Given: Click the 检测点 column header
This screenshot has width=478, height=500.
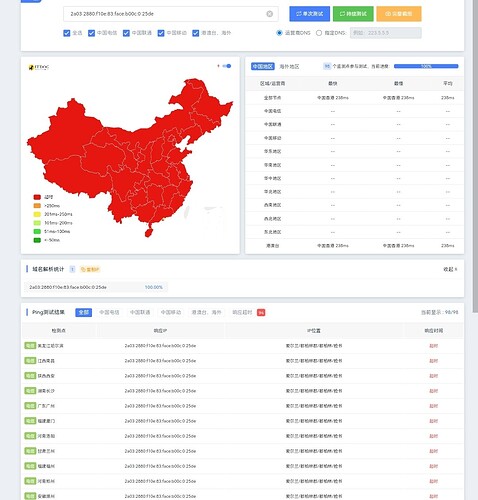Looking at the screenshot, I should tap(59, 331).
